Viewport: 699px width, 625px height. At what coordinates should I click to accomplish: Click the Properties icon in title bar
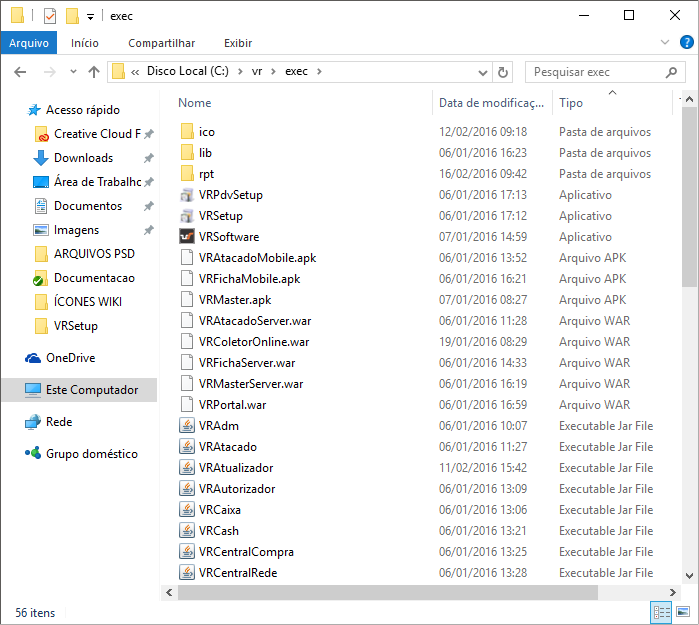click(x=50, y=16)
